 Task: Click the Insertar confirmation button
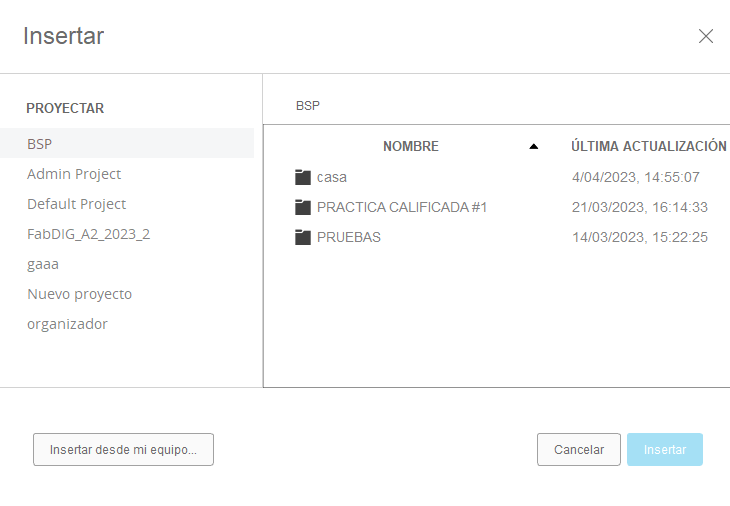tap(665, 450)
